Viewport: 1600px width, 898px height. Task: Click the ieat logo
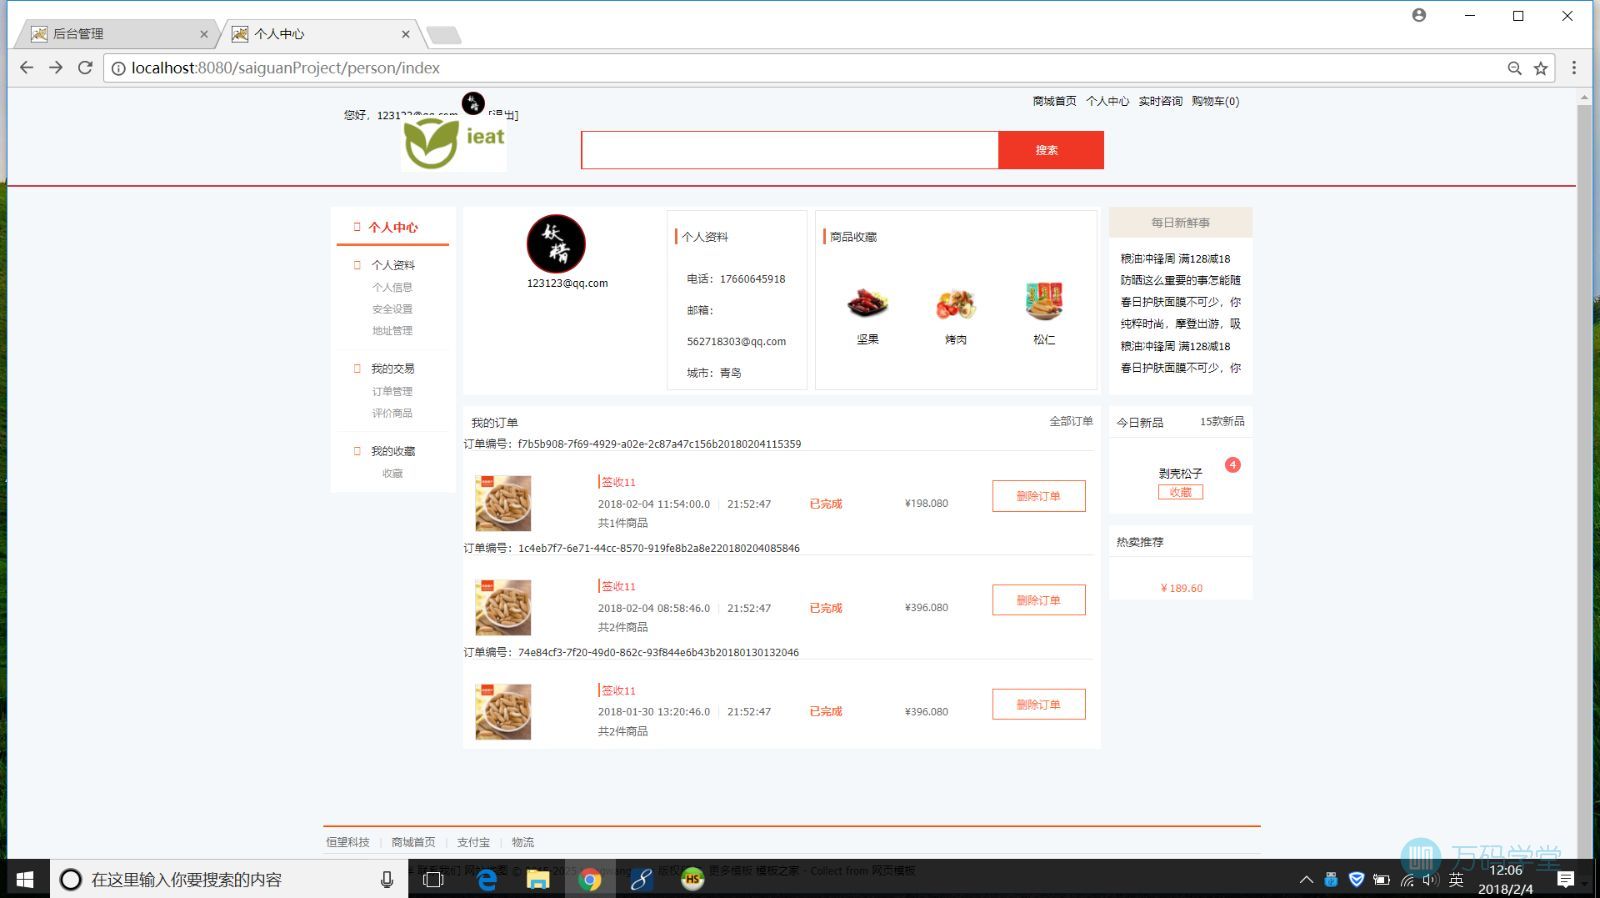[455, 144]
